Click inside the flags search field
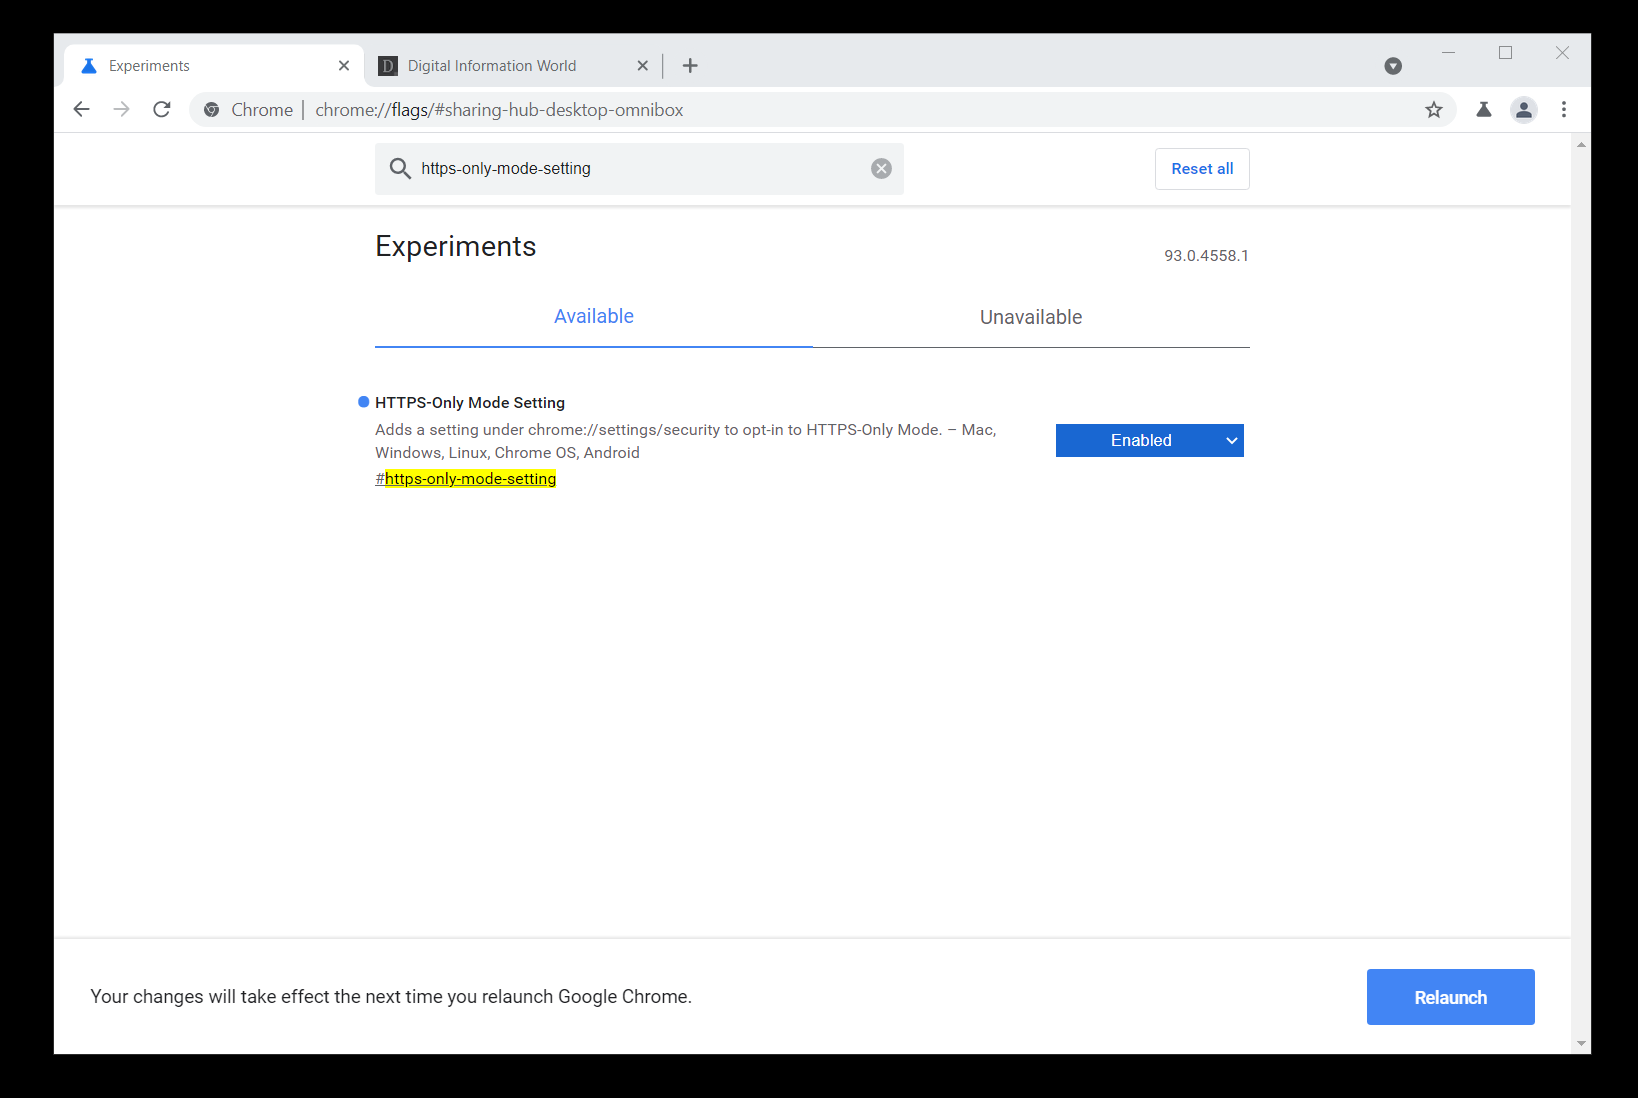1638x1098 pixels. pyautogui.click(x=640, y=168)
